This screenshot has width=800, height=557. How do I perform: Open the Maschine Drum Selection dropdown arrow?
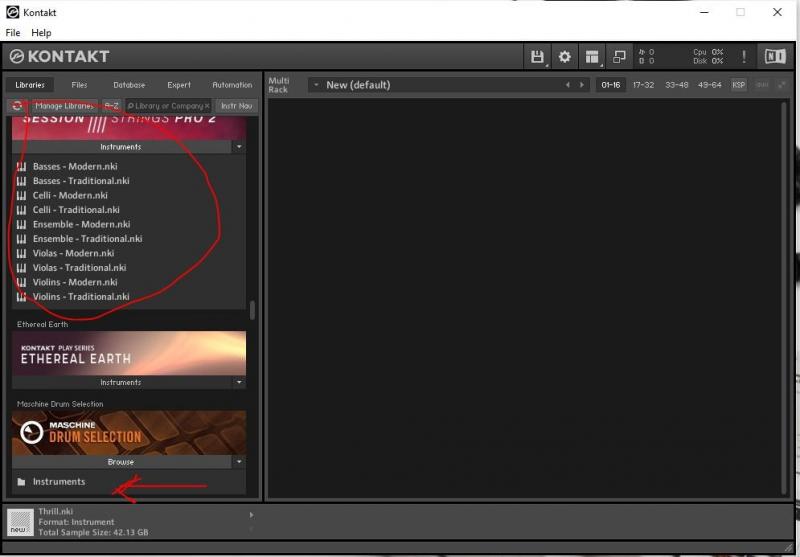tap(239, 462)
